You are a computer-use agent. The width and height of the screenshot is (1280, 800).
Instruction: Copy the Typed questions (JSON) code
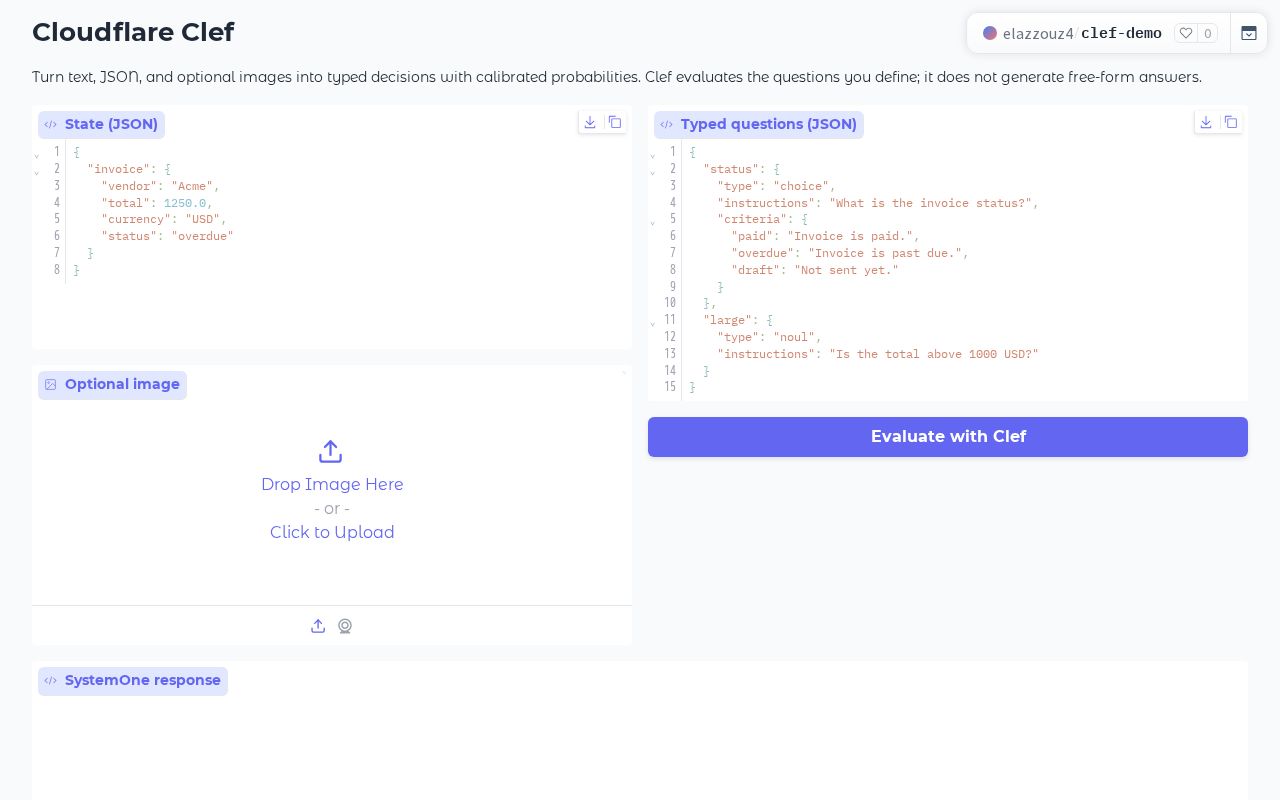click(x=1231, y=122)
